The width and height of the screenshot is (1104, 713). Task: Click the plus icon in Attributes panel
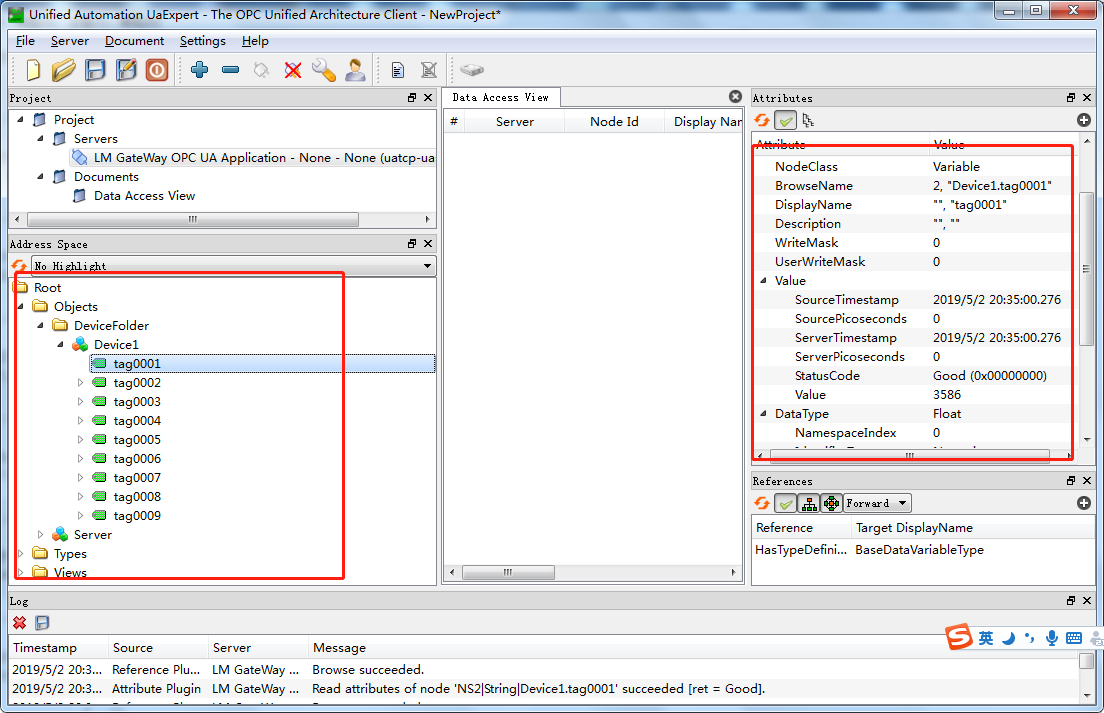pyautogui.click(x=1084, y=120)
